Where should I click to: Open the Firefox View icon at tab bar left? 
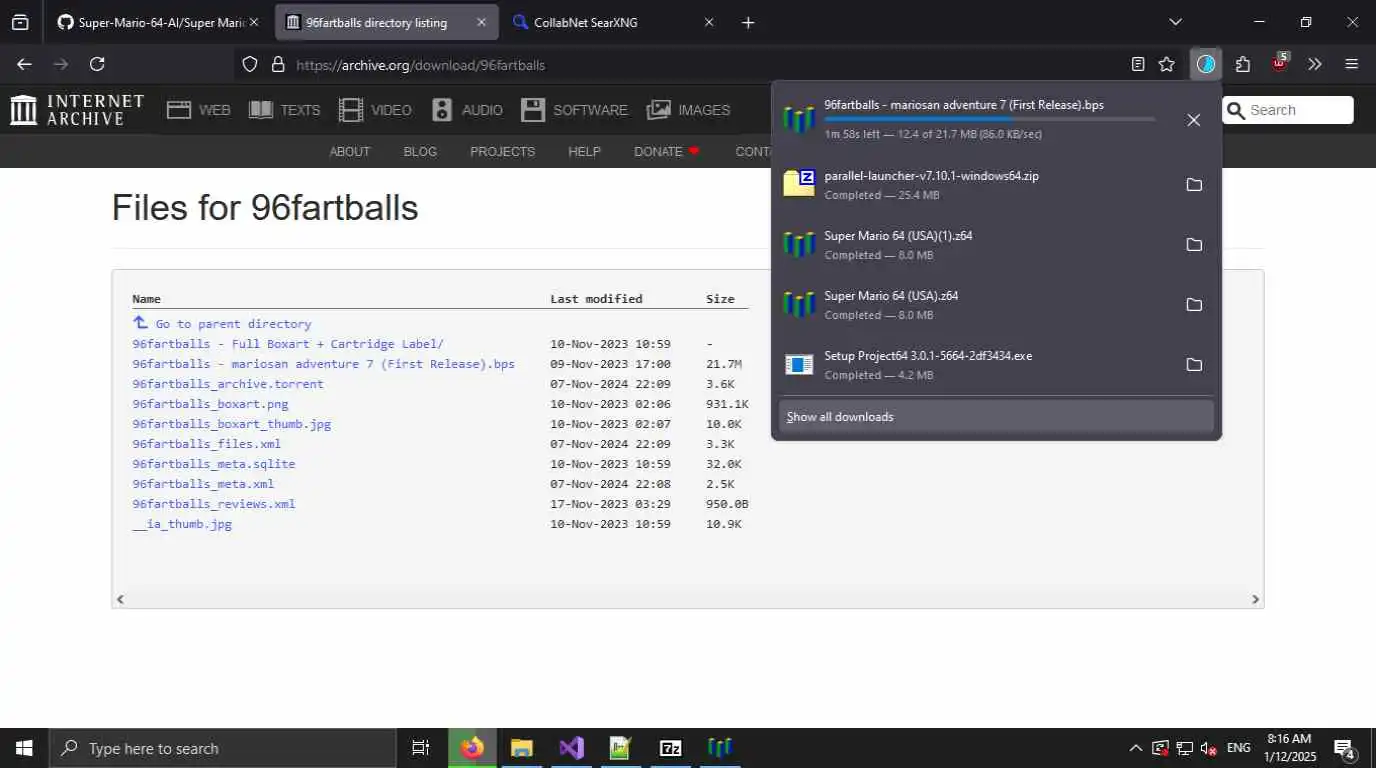point(20,22)
